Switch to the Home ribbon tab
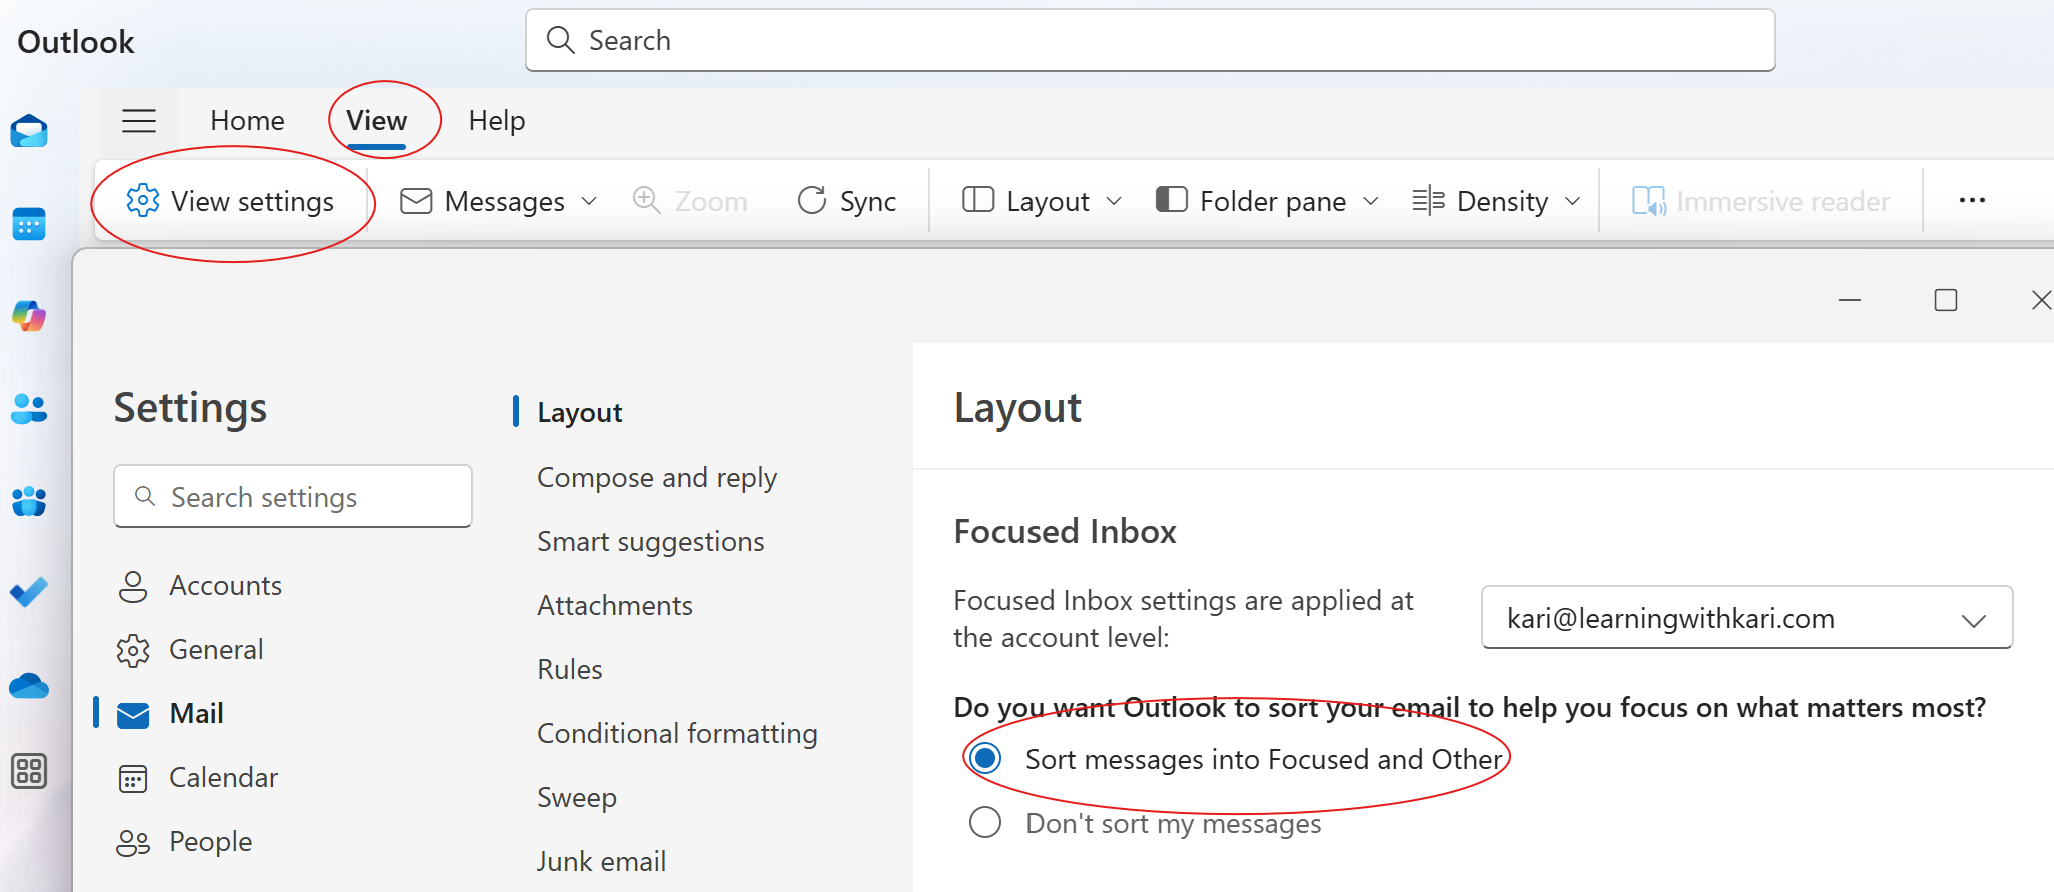 pyautogui.click(x=247, y=121)
